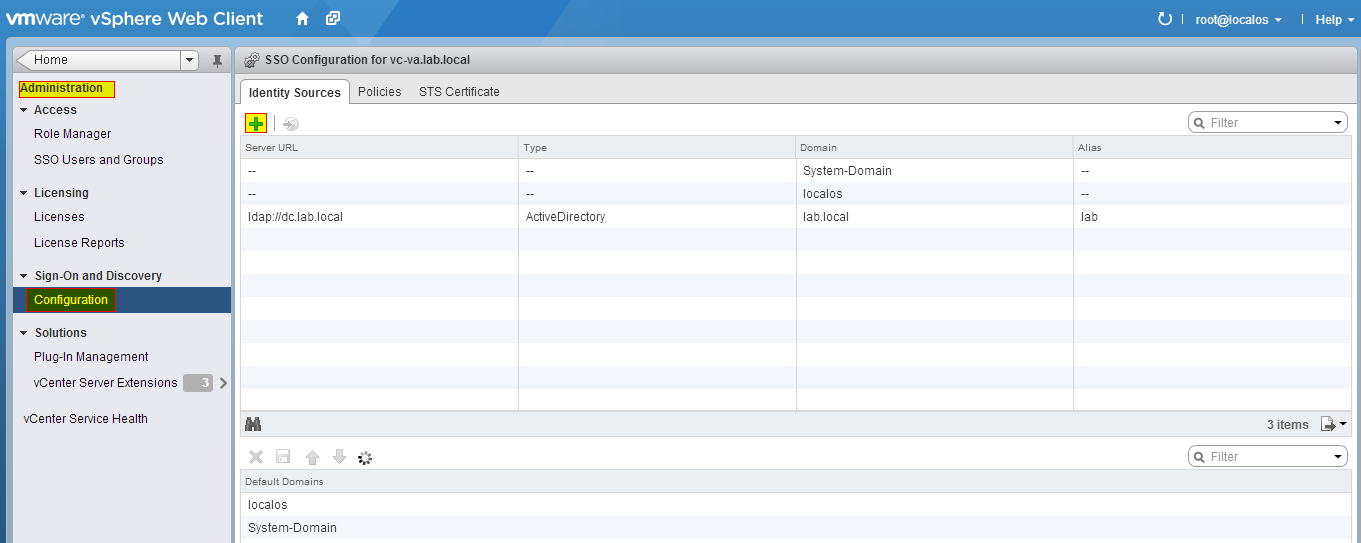The width and height of the screenshot is (1361, 543).
Task: Click the delete X icon above Default Domains
Action: click(256, 457)
